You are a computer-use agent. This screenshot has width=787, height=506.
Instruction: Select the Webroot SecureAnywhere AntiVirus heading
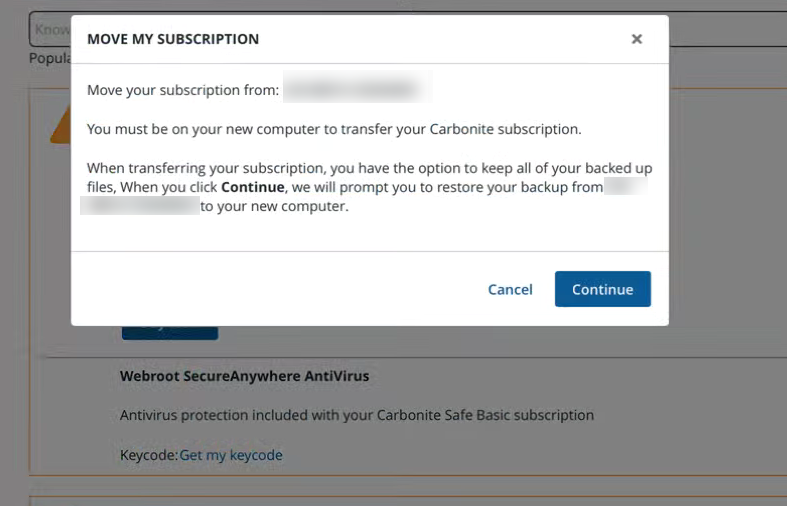[x=244, y=376]
